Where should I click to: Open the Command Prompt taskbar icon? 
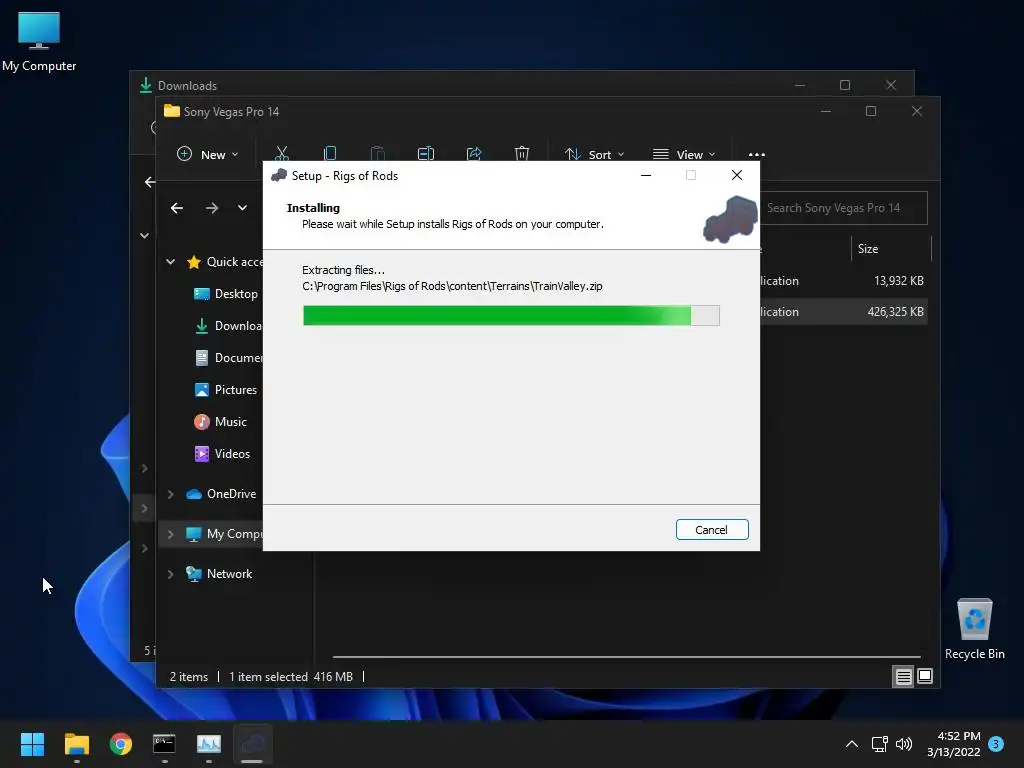pyautogui.click(x=164, y=744)
